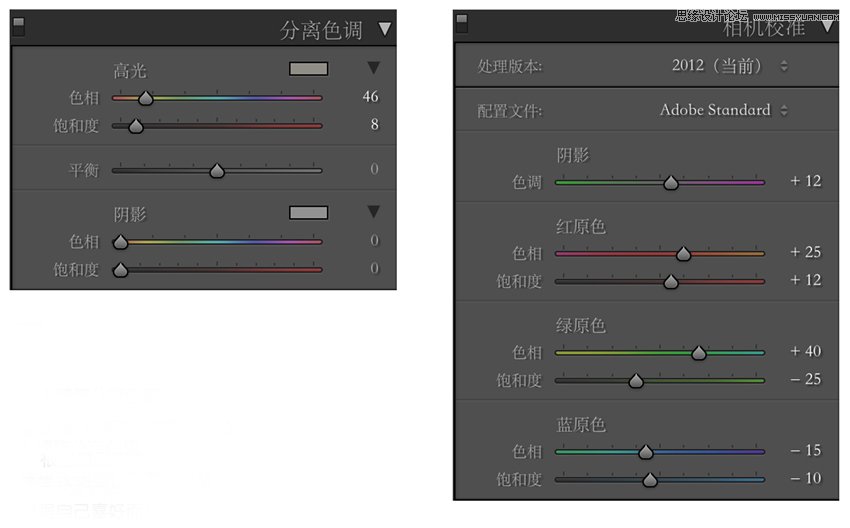
Task: Click the 蓝原色 色相 slider handle
Action: click(645, 452)
